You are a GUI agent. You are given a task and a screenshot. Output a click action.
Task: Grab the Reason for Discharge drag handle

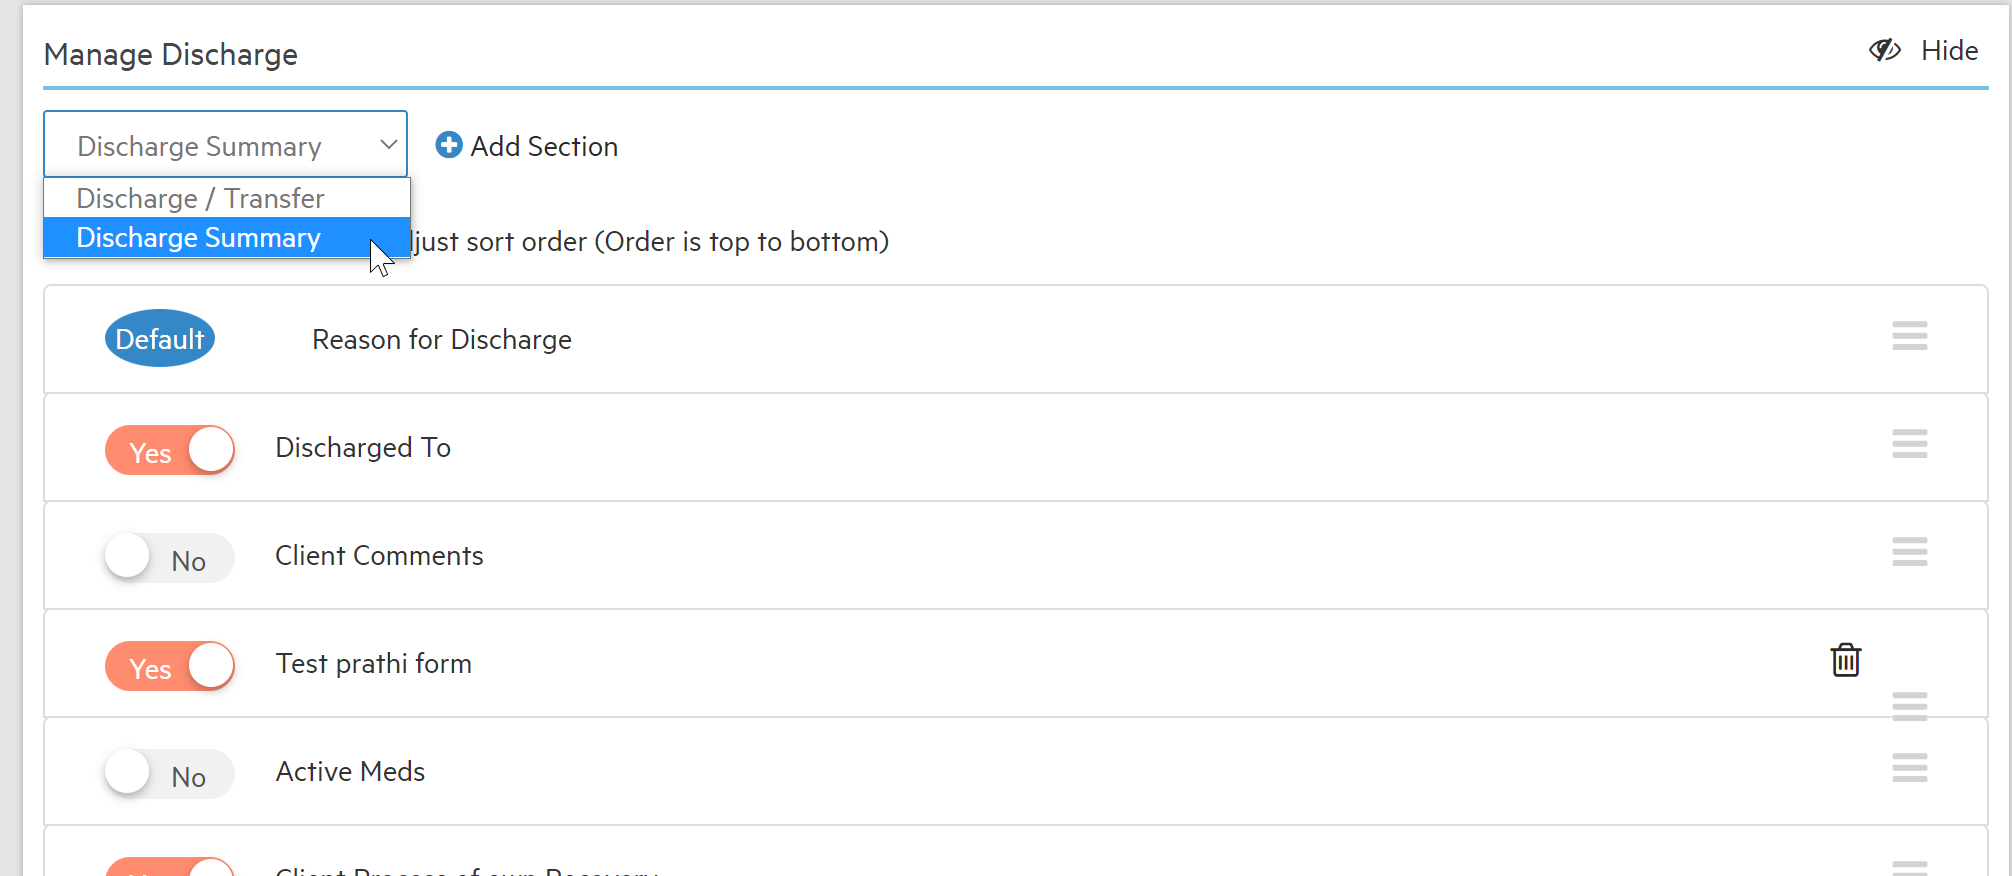click(1909, 336)
